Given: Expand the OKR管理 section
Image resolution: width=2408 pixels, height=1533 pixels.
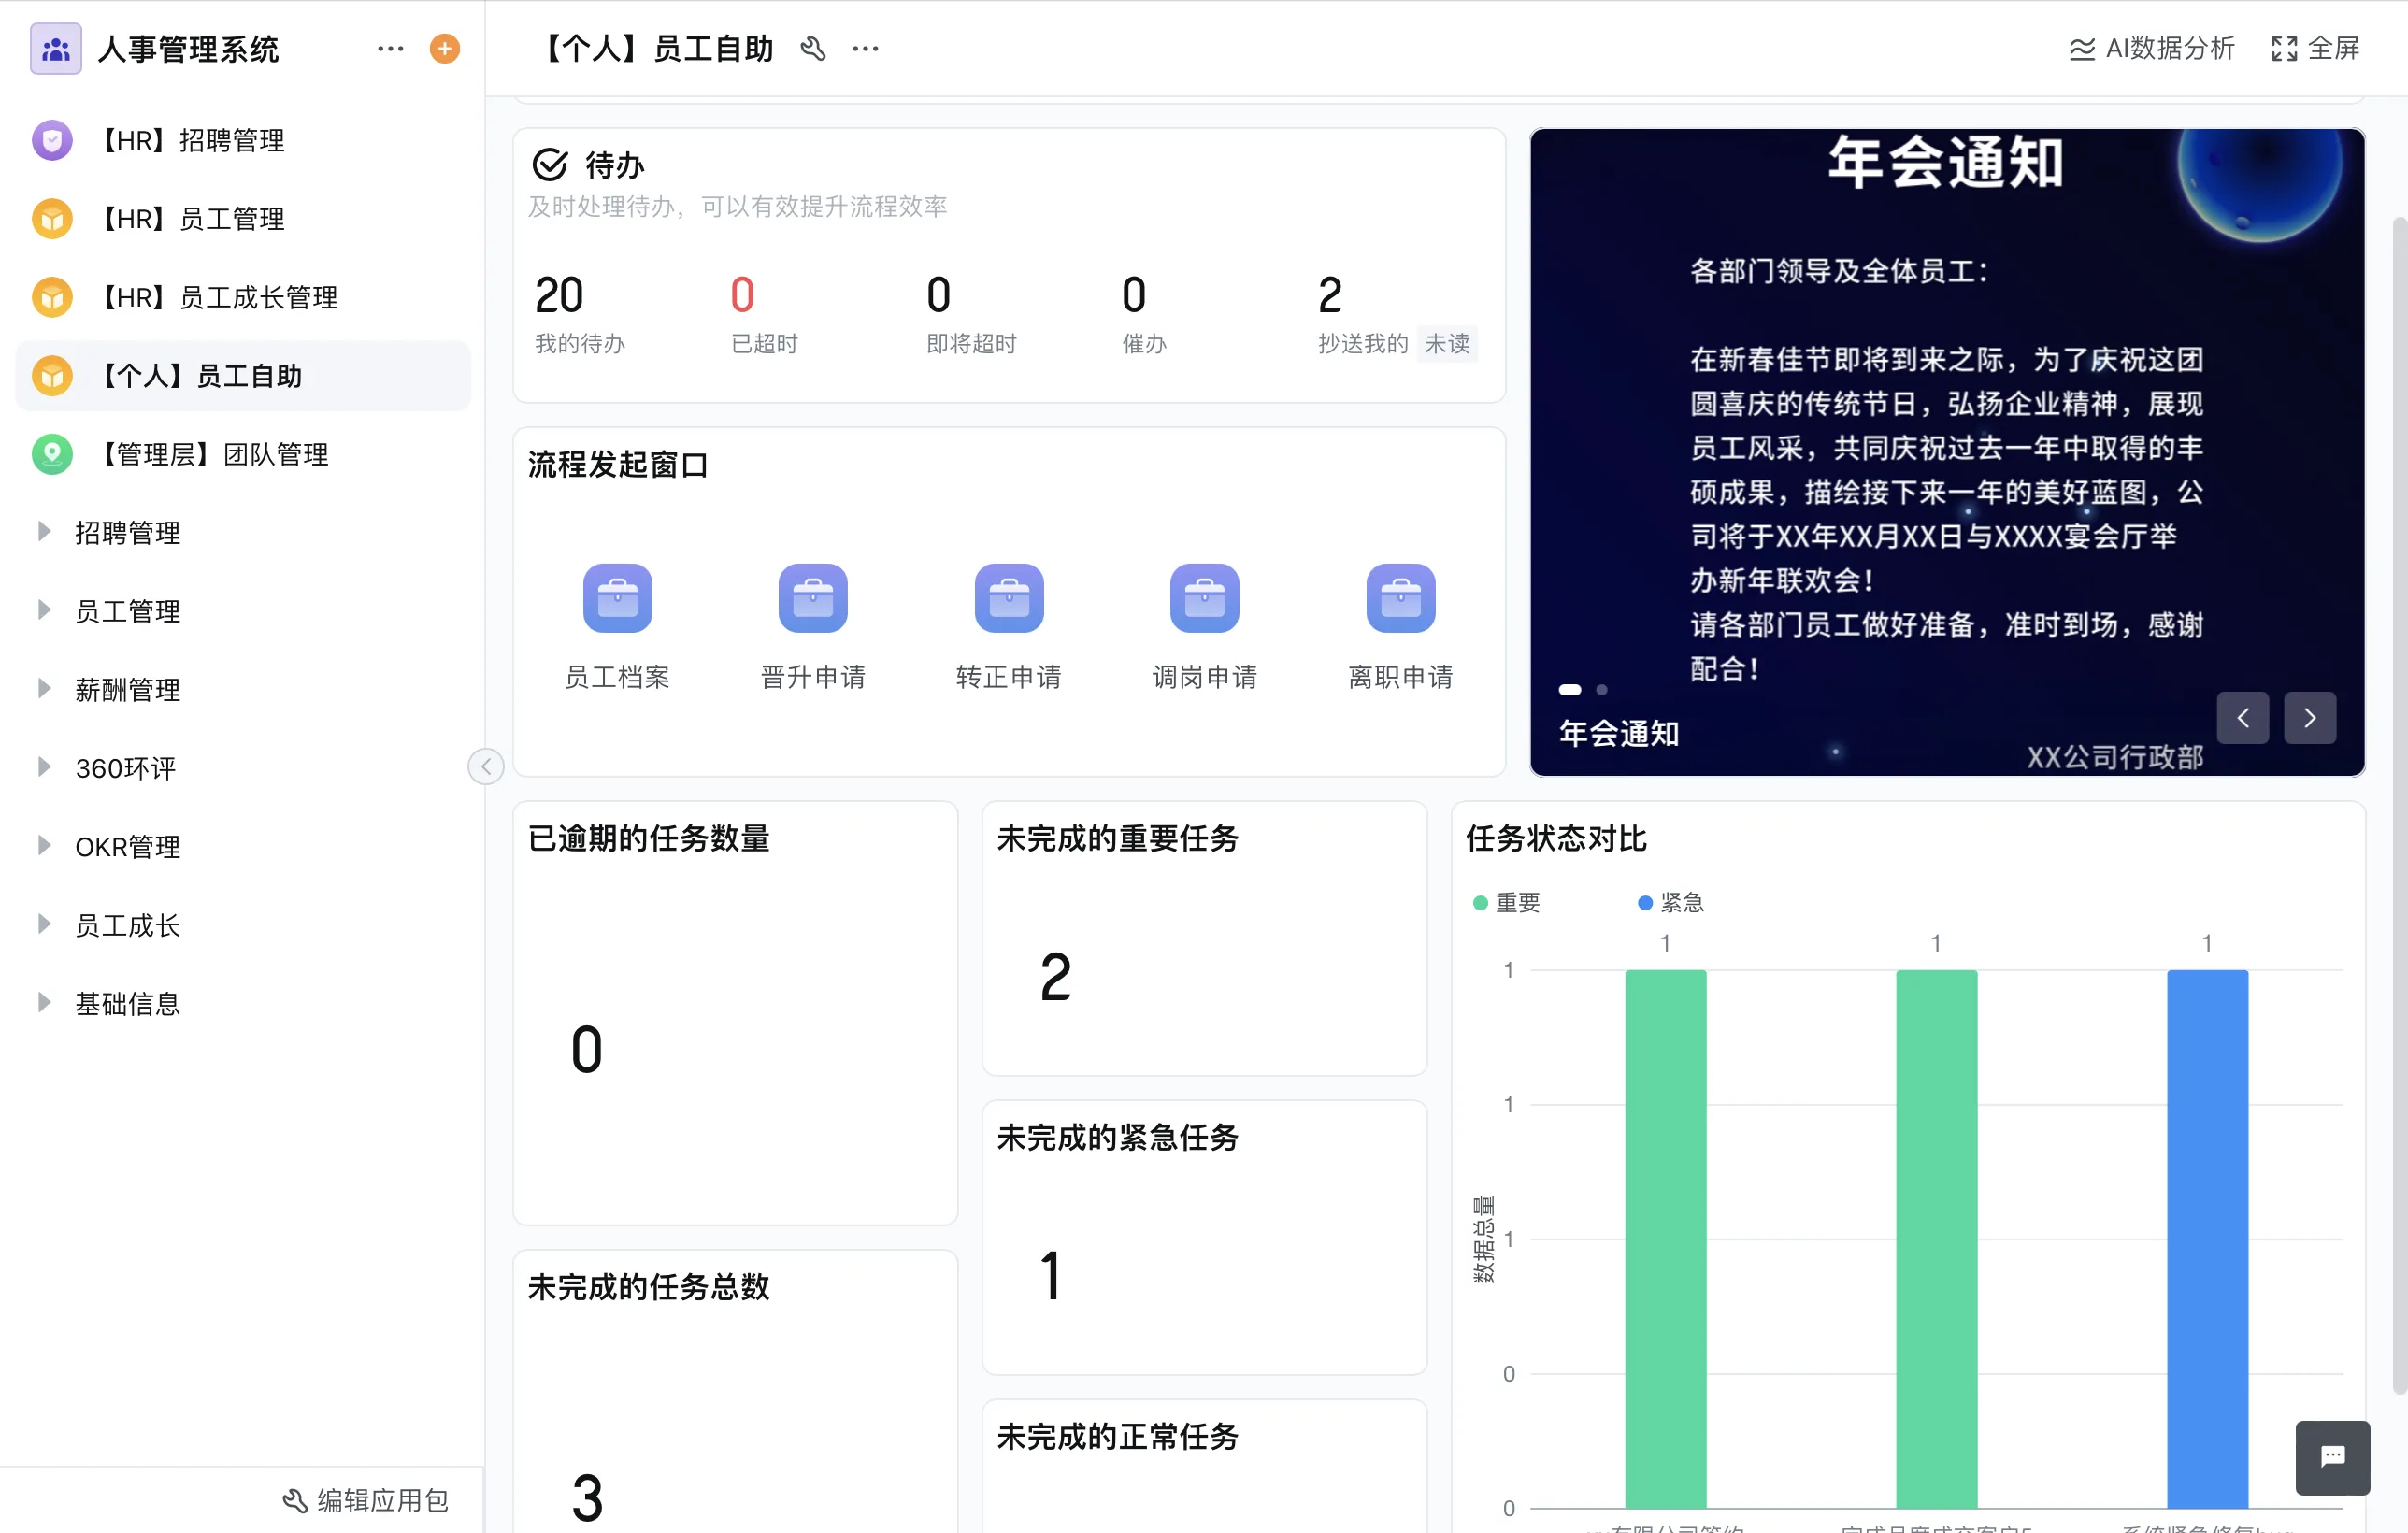Looking at the screenshot, I should pos(128,846).
